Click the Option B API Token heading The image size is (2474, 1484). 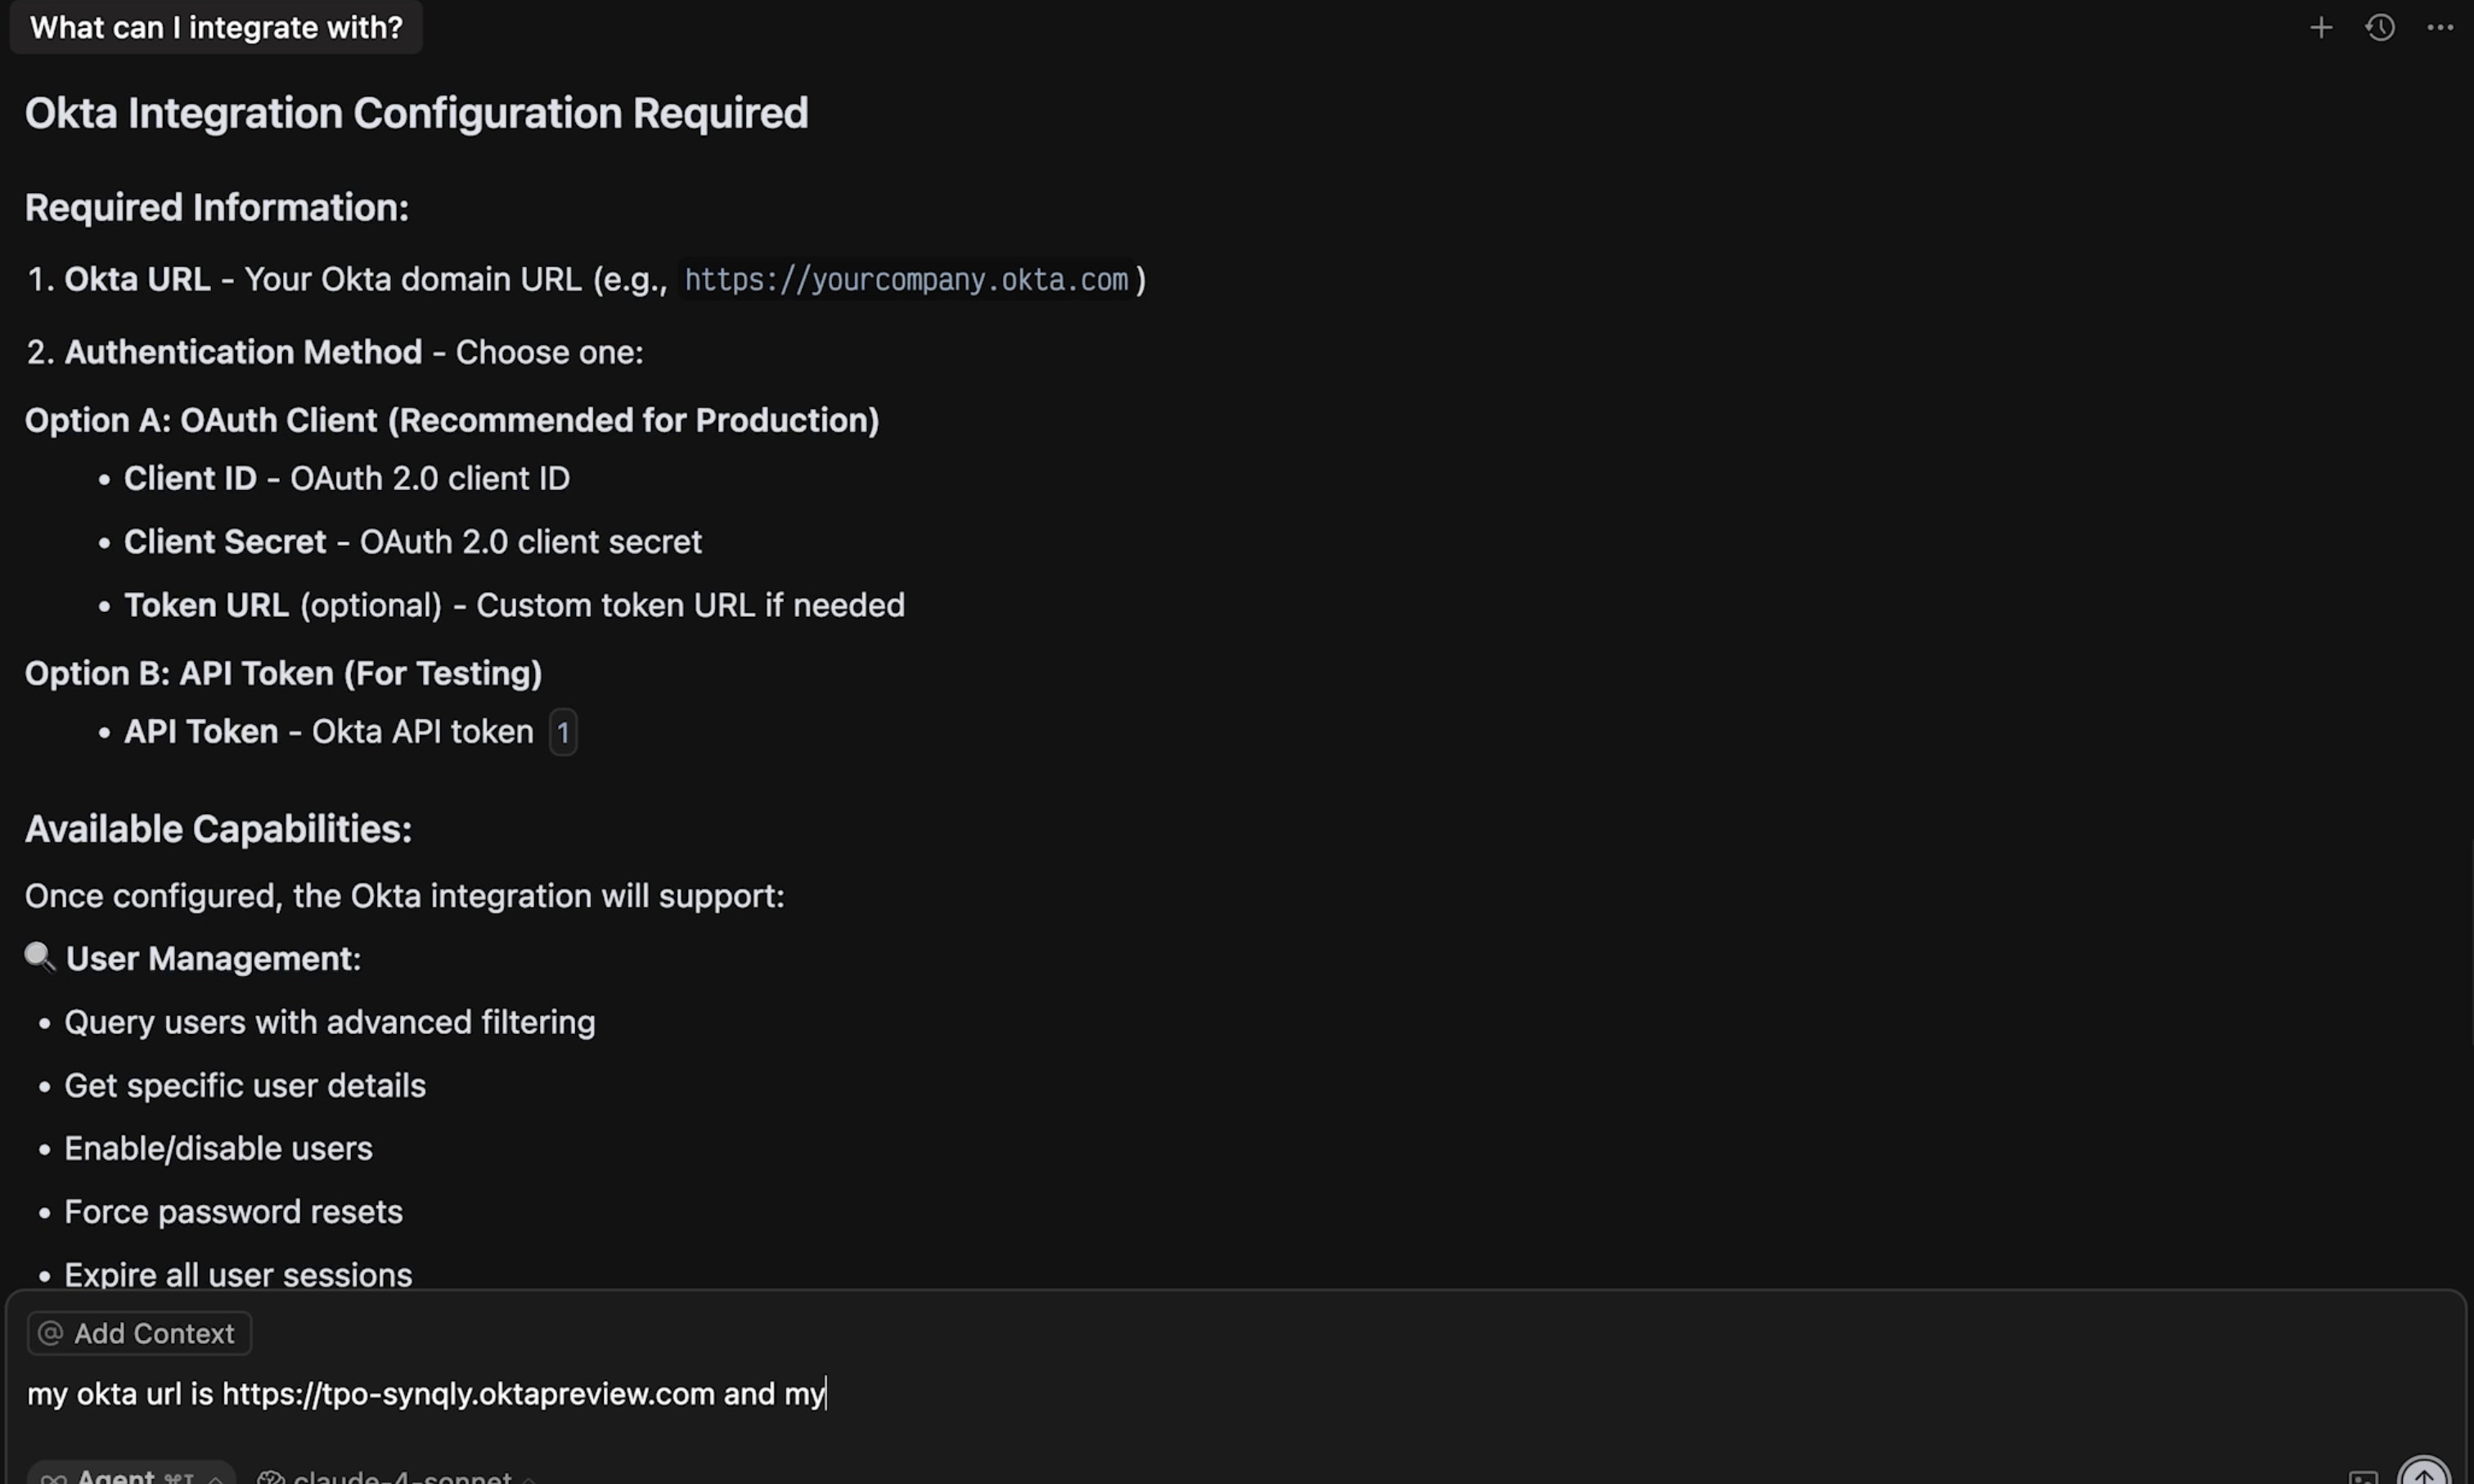(x=283, y=673)
